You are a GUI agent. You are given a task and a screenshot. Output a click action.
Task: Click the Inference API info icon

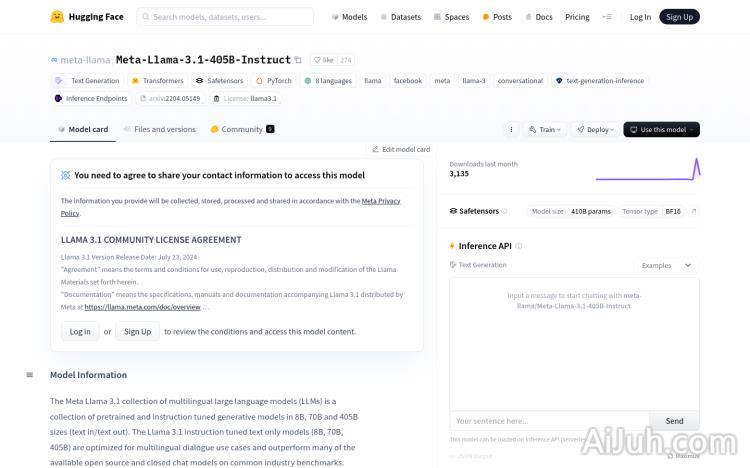[x=518, y=246]
